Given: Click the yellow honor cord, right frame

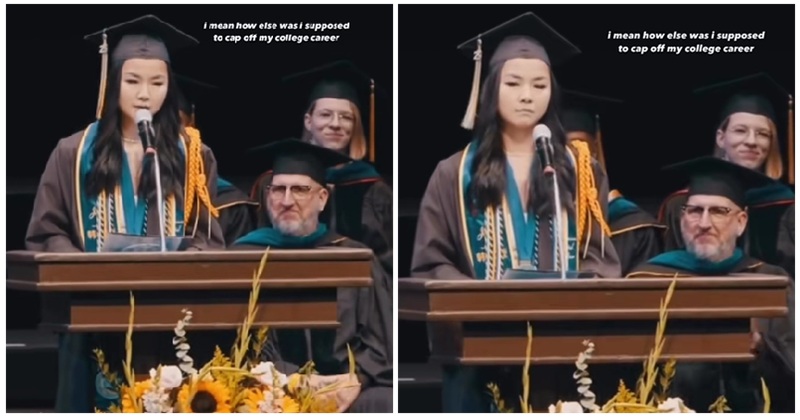Looking at the screenshot, I should tap(590, 189).
